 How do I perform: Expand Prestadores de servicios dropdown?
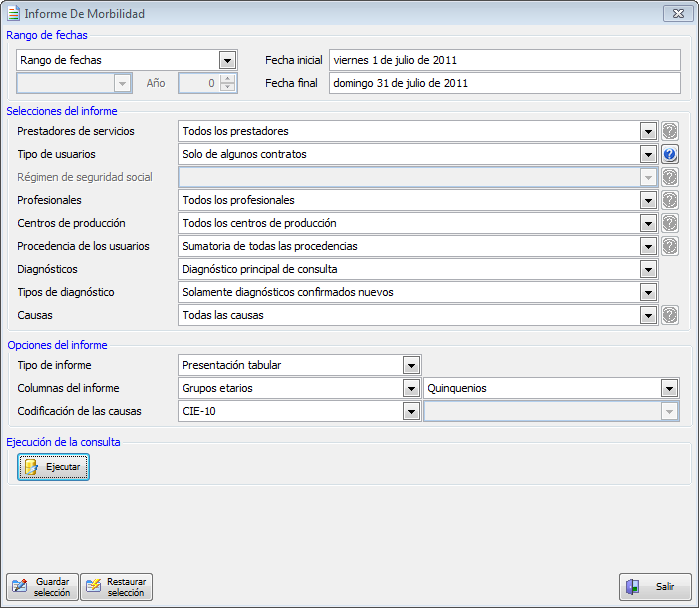click(648, 131)
